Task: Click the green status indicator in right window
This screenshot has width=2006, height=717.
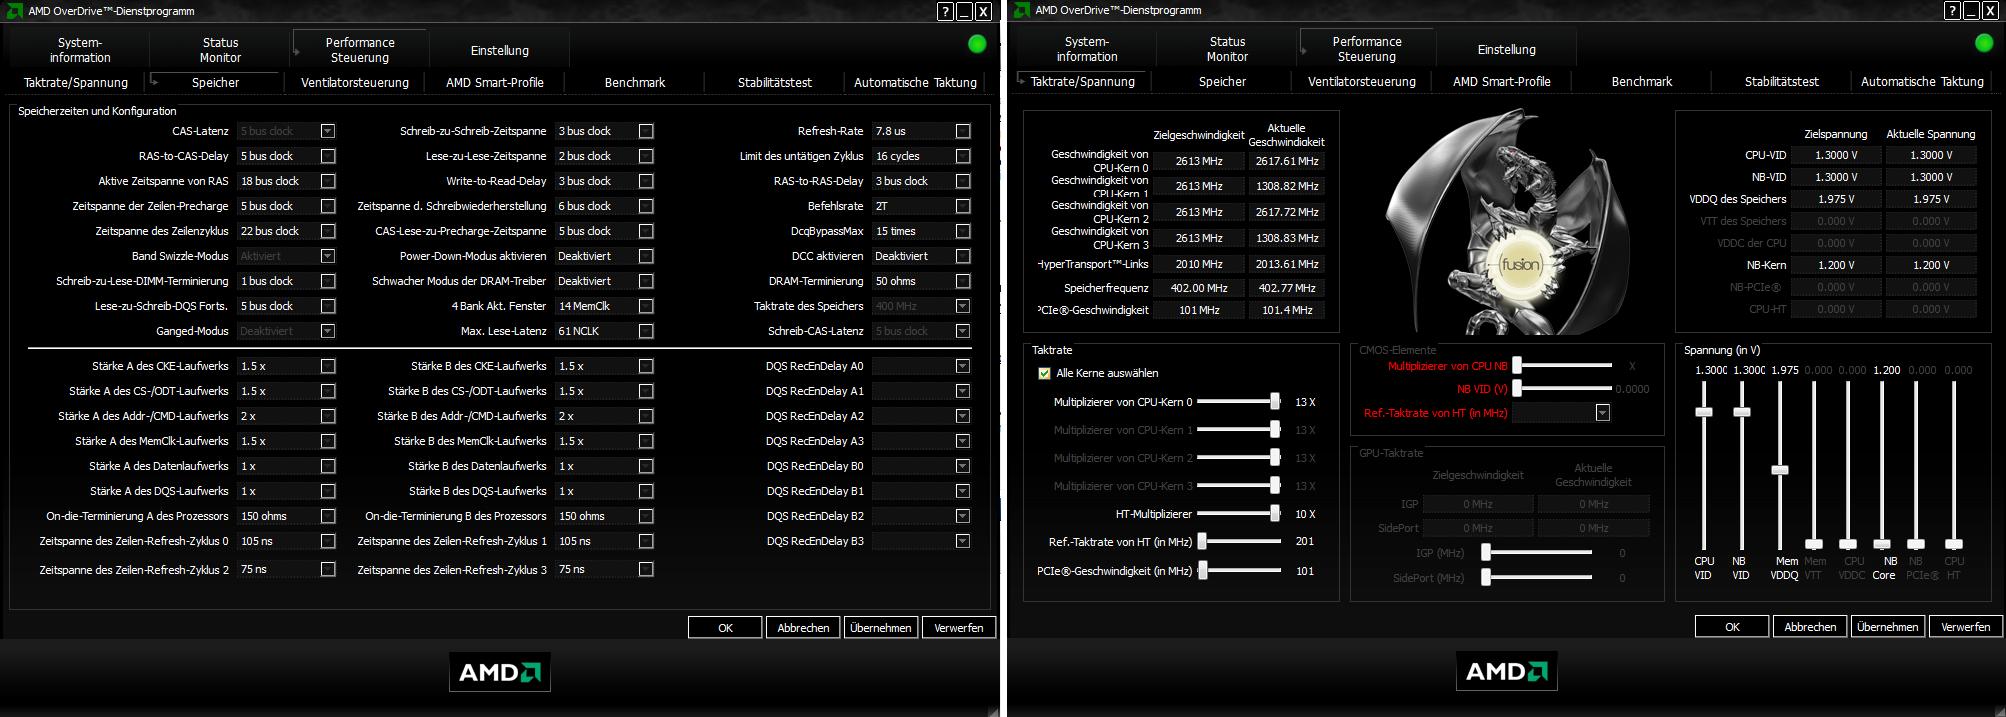Action: (x=1984, y=43)
